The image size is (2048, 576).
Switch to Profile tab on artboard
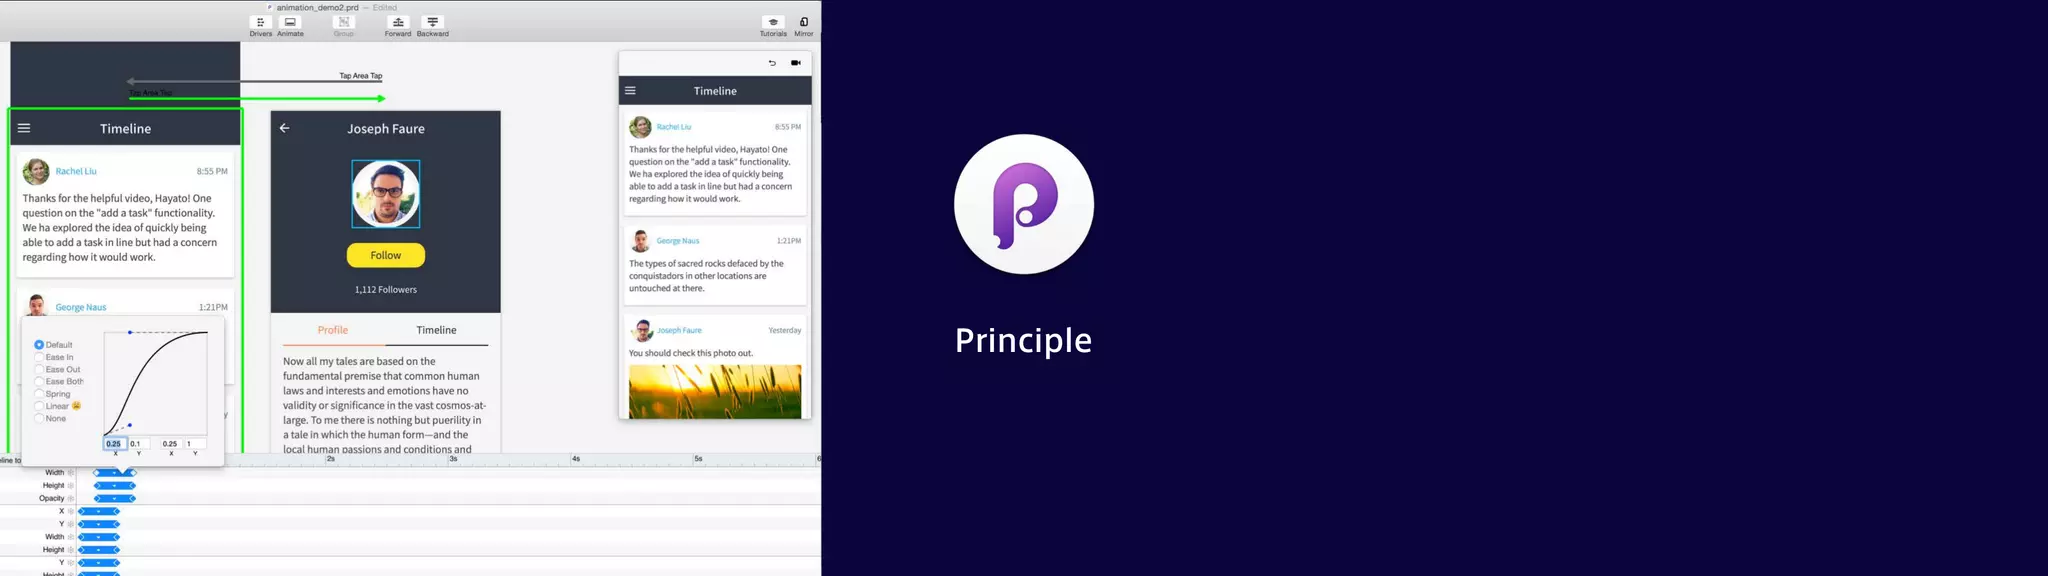coord(333,330)
